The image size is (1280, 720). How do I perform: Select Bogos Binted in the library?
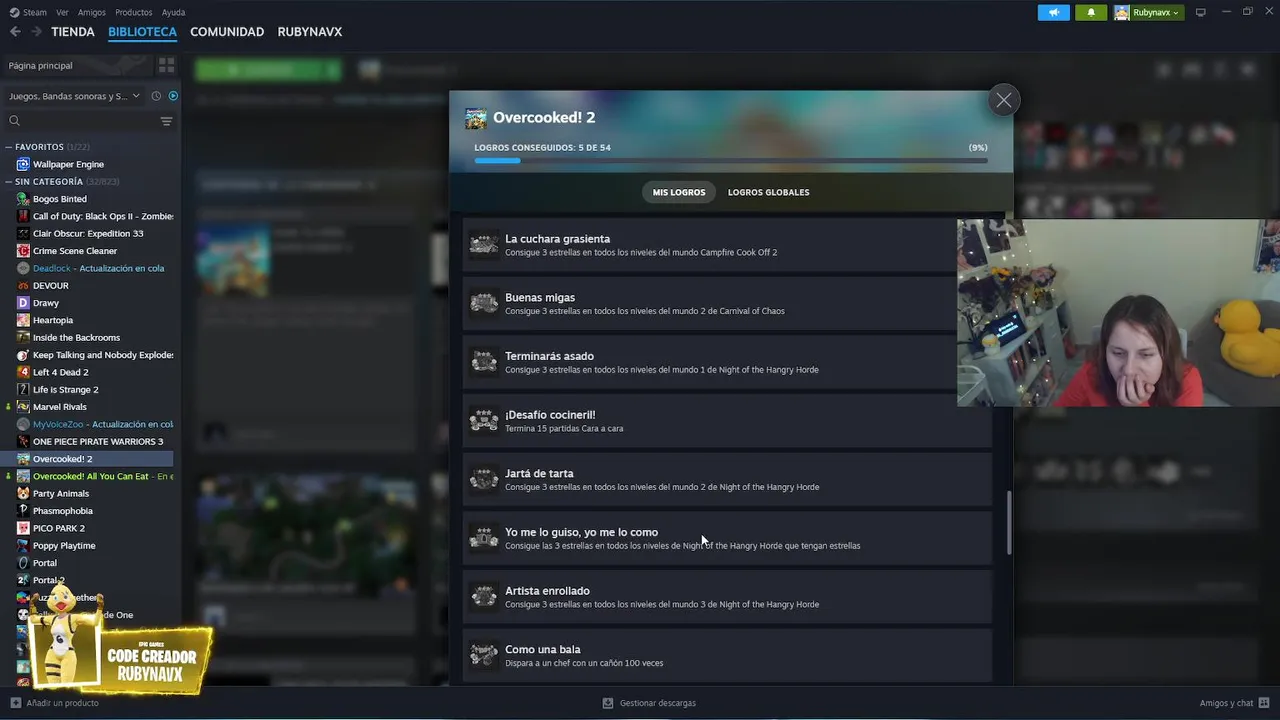[x=60, y=199]
